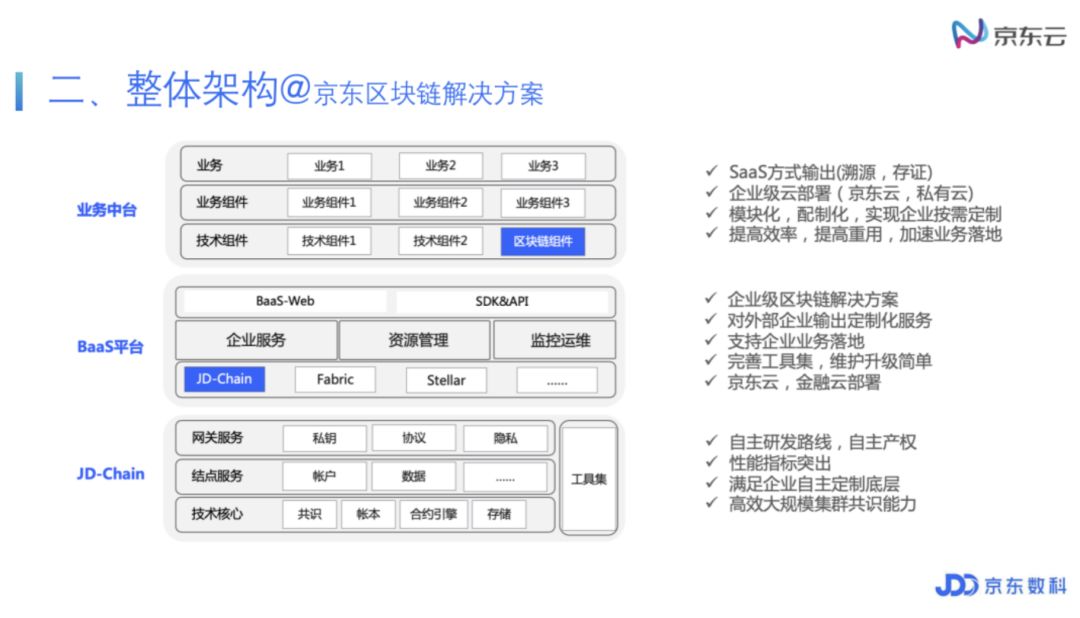The width and height of the screenshot is (1080, 618).
Task: Select the 帐本 box
Action: pos(368,514)
